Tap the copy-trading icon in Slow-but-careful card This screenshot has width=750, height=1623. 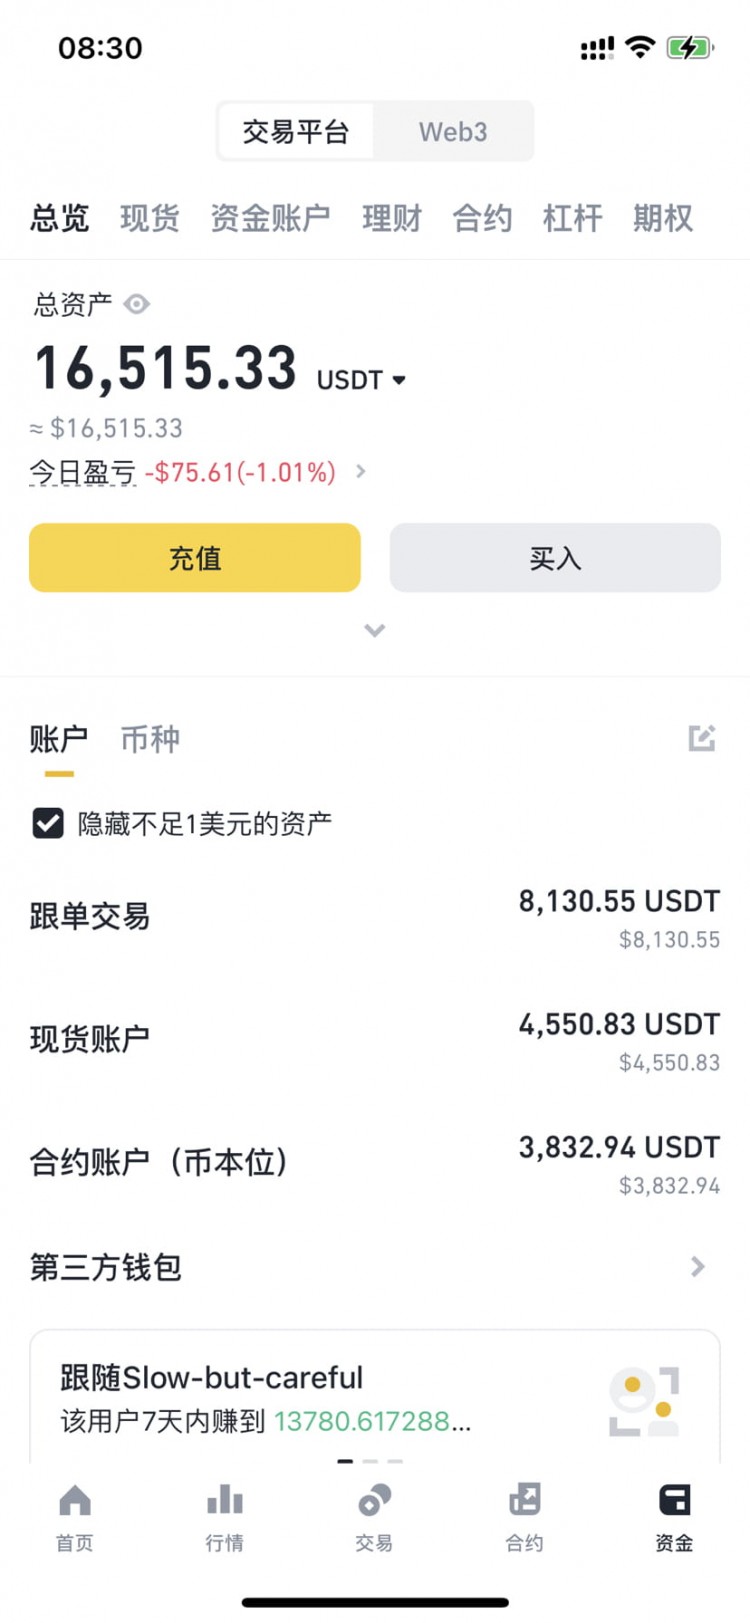pyautogui.click(x=644, y=1401)
